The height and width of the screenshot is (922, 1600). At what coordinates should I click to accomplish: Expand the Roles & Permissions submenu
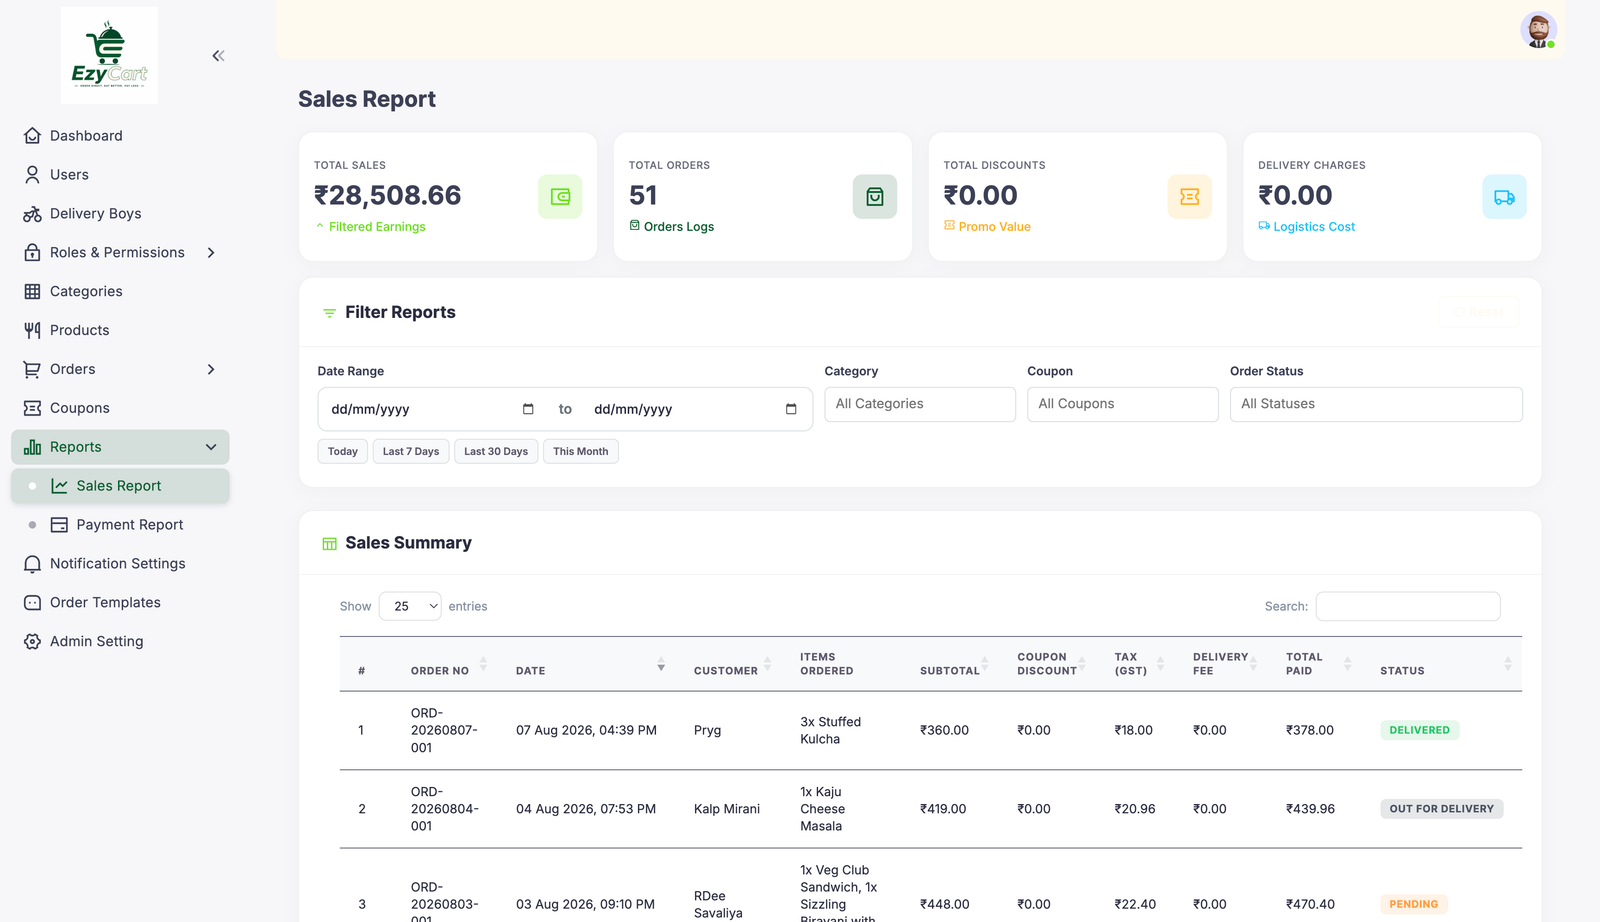coord(120,253)
